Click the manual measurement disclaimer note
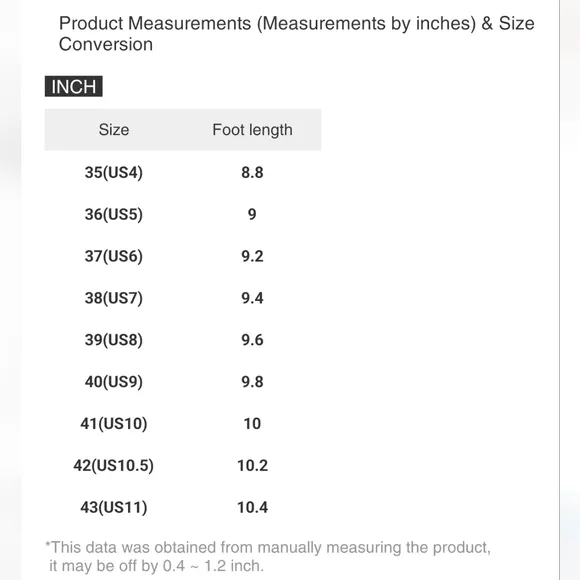The image size is (580, 580). pos(268,556)
